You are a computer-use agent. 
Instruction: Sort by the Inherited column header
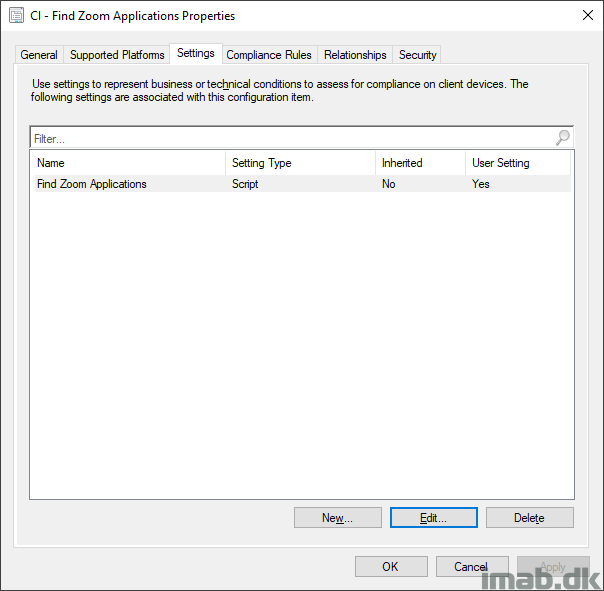(421, 163)
